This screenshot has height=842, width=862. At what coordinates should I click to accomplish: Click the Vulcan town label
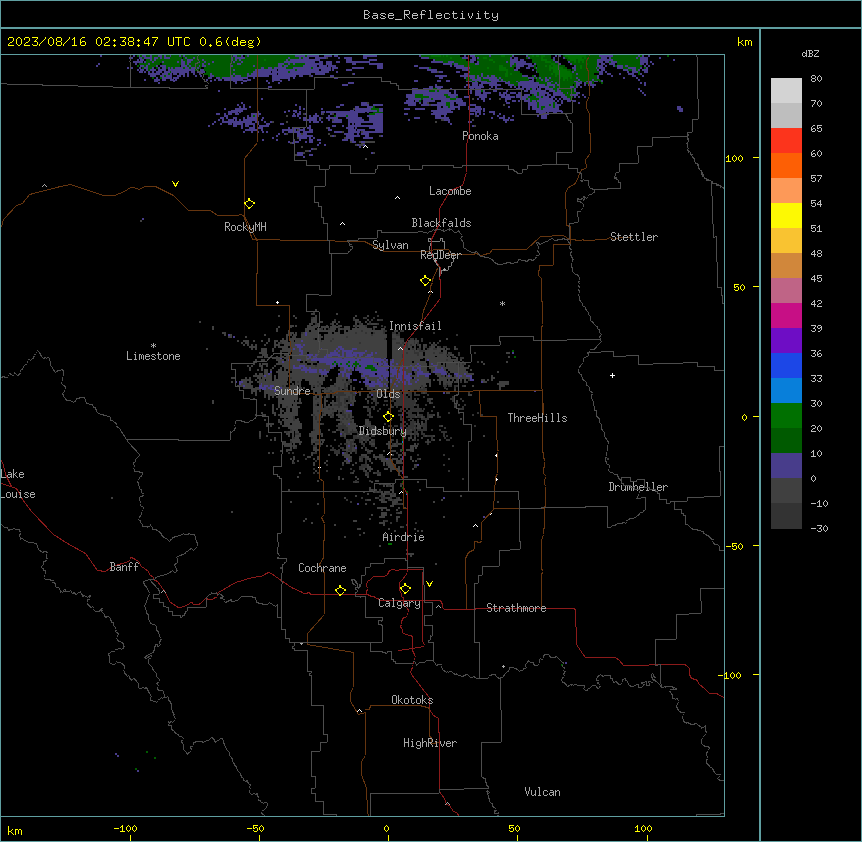coord(543,792)
